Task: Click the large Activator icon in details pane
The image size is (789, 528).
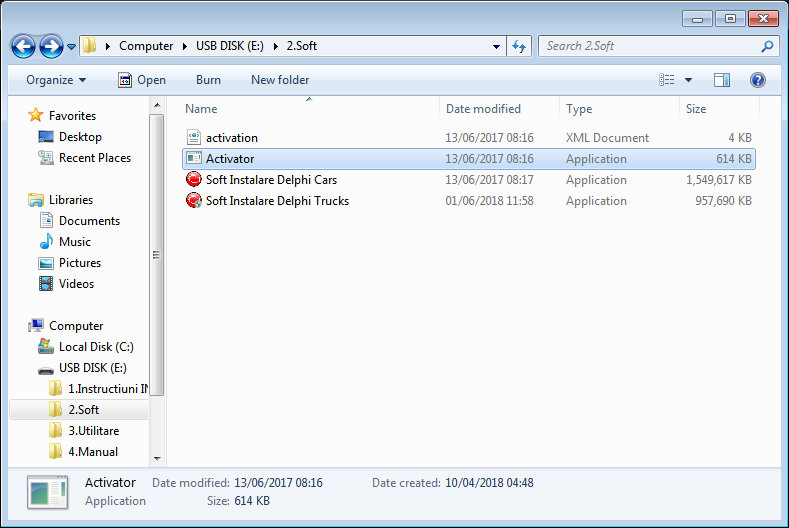Action: 48,492
